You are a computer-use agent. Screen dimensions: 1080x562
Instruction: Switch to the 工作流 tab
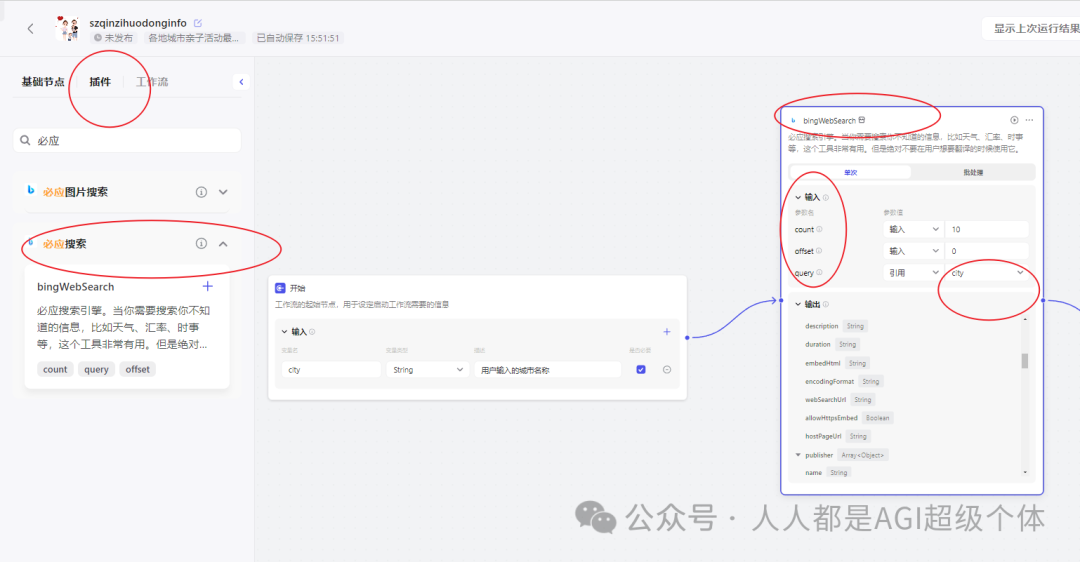coord(152,82)
